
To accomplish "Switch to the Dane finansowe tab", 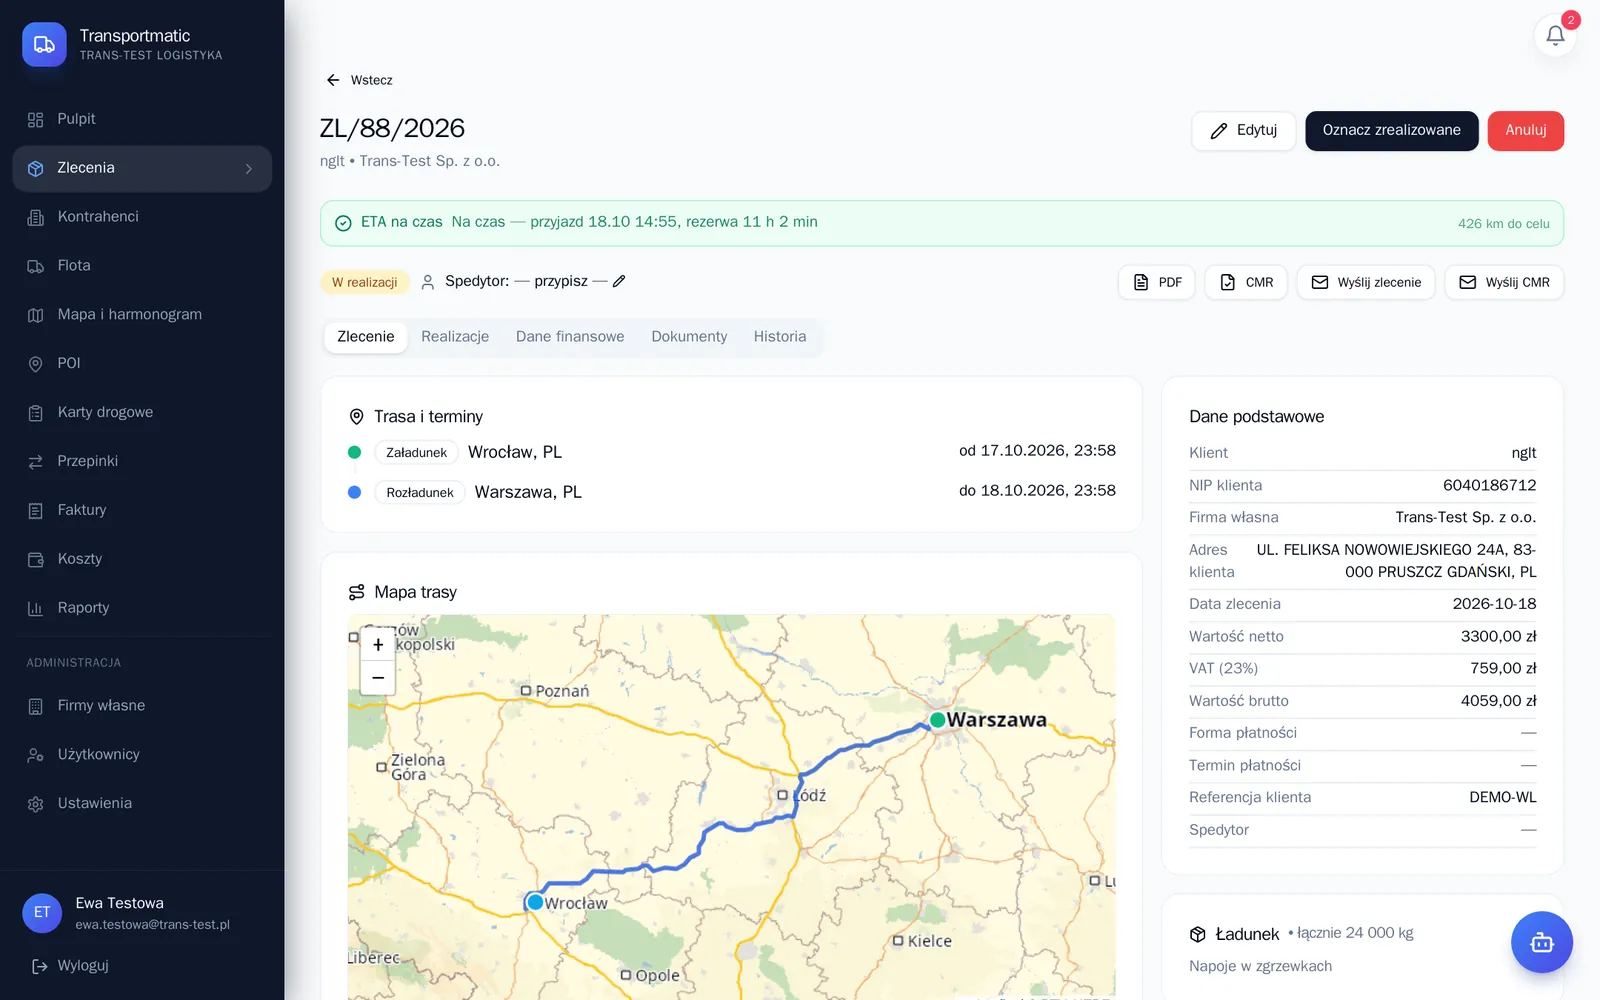I will point(570,337).
